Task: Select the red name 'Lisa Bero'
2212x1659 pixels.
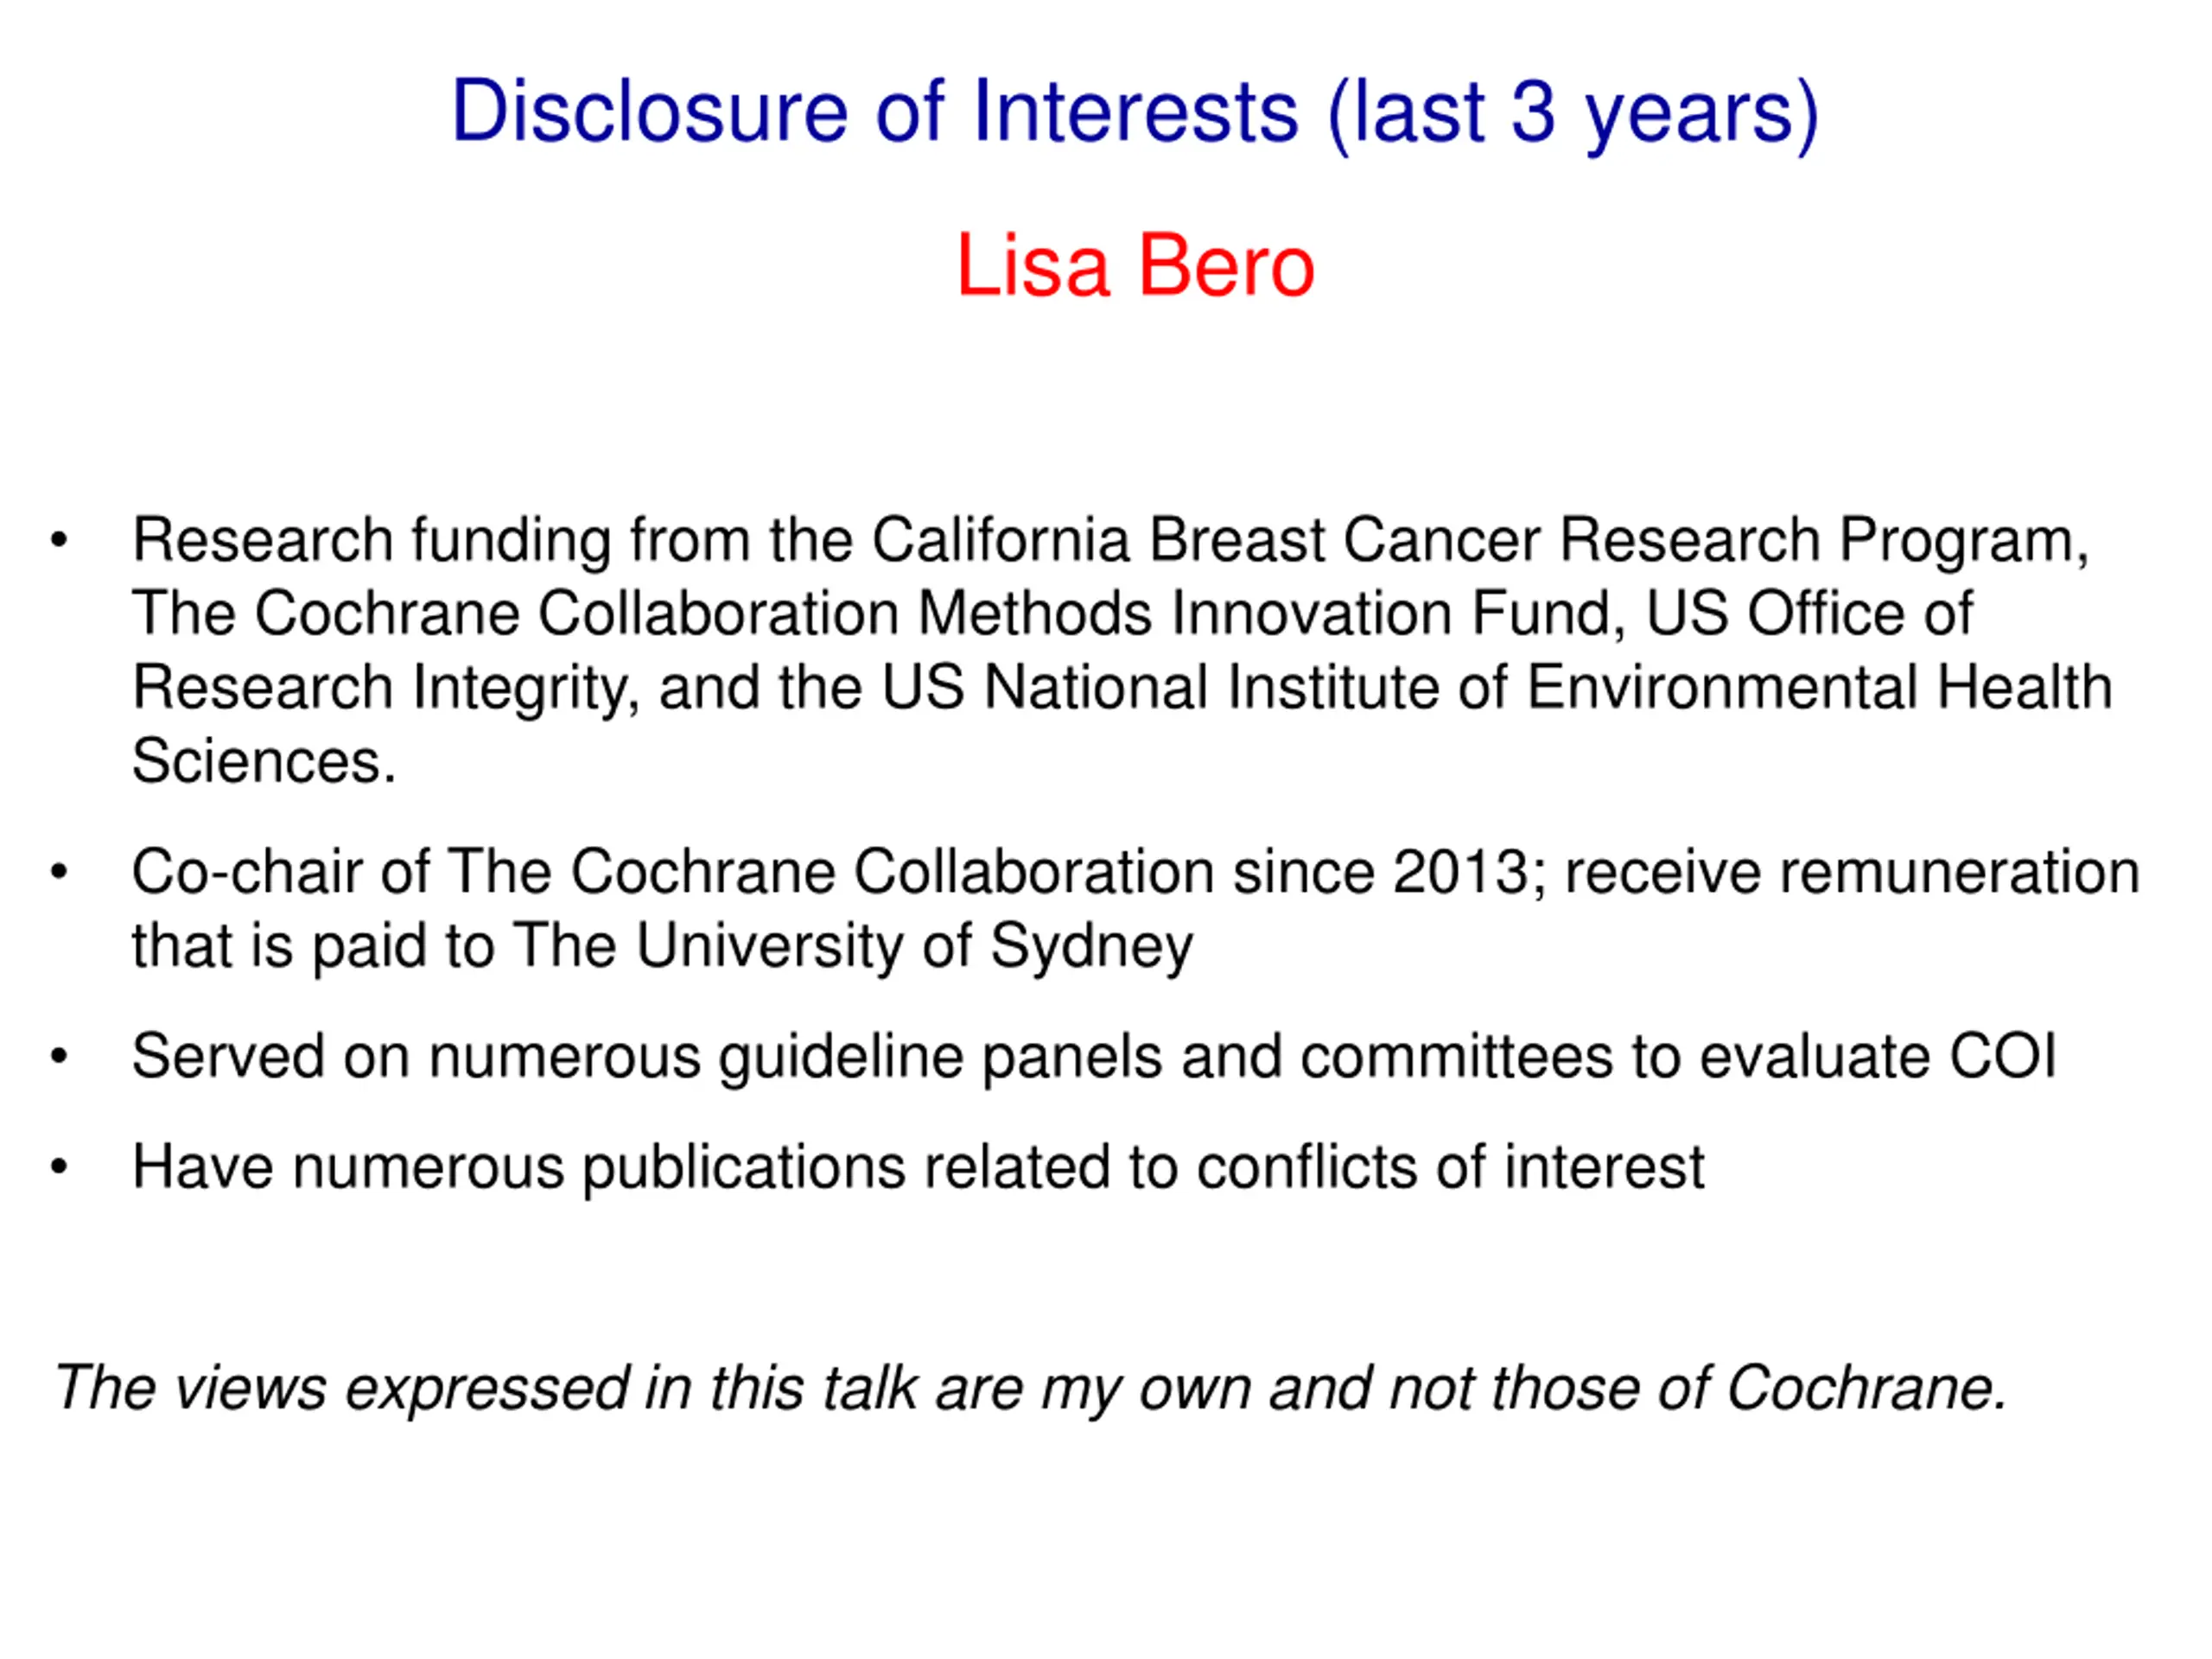Action: click(x=1135, y=265)
